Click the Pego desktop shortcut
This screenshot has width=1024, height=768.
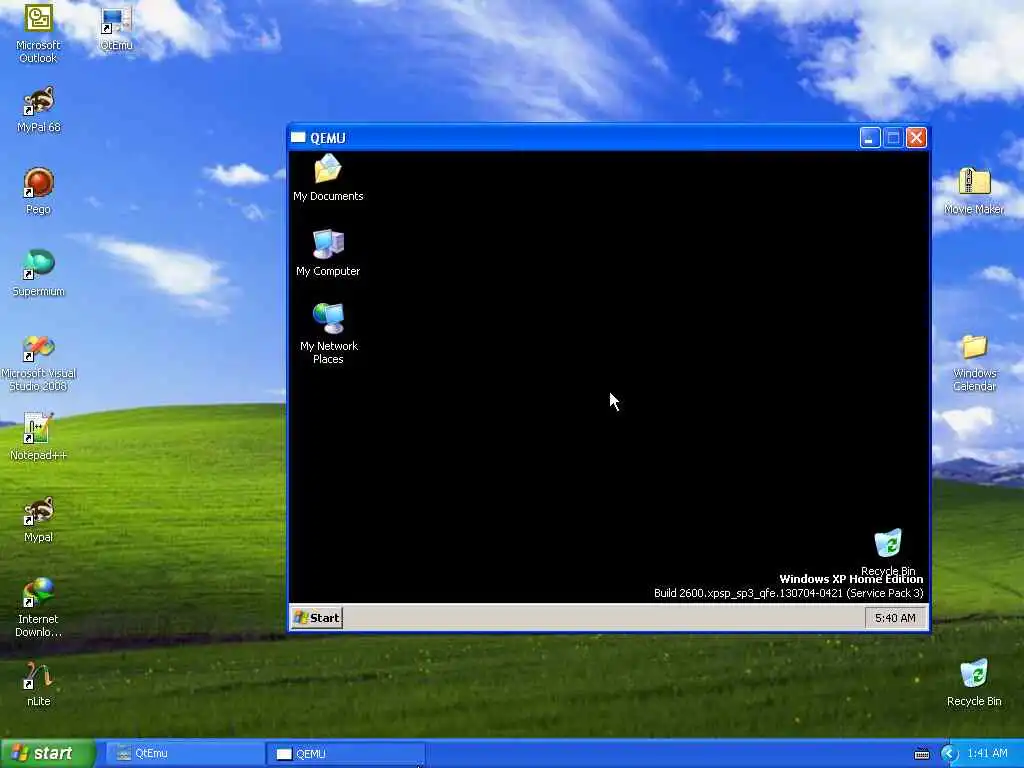click(x=38, y=191)
